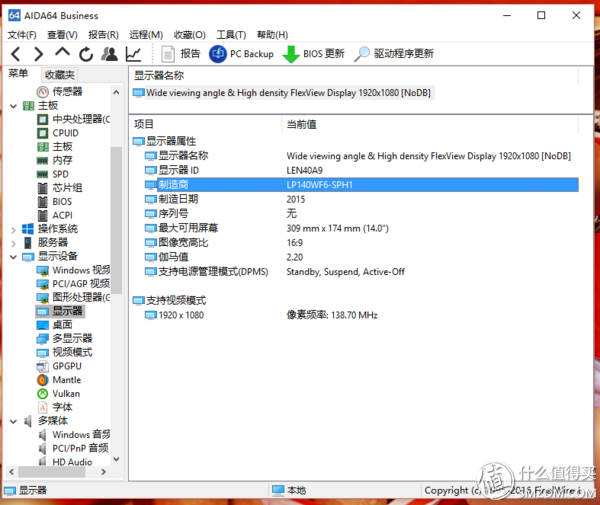
Task: Select the Vulkan tree item
Action: [66, 394]
